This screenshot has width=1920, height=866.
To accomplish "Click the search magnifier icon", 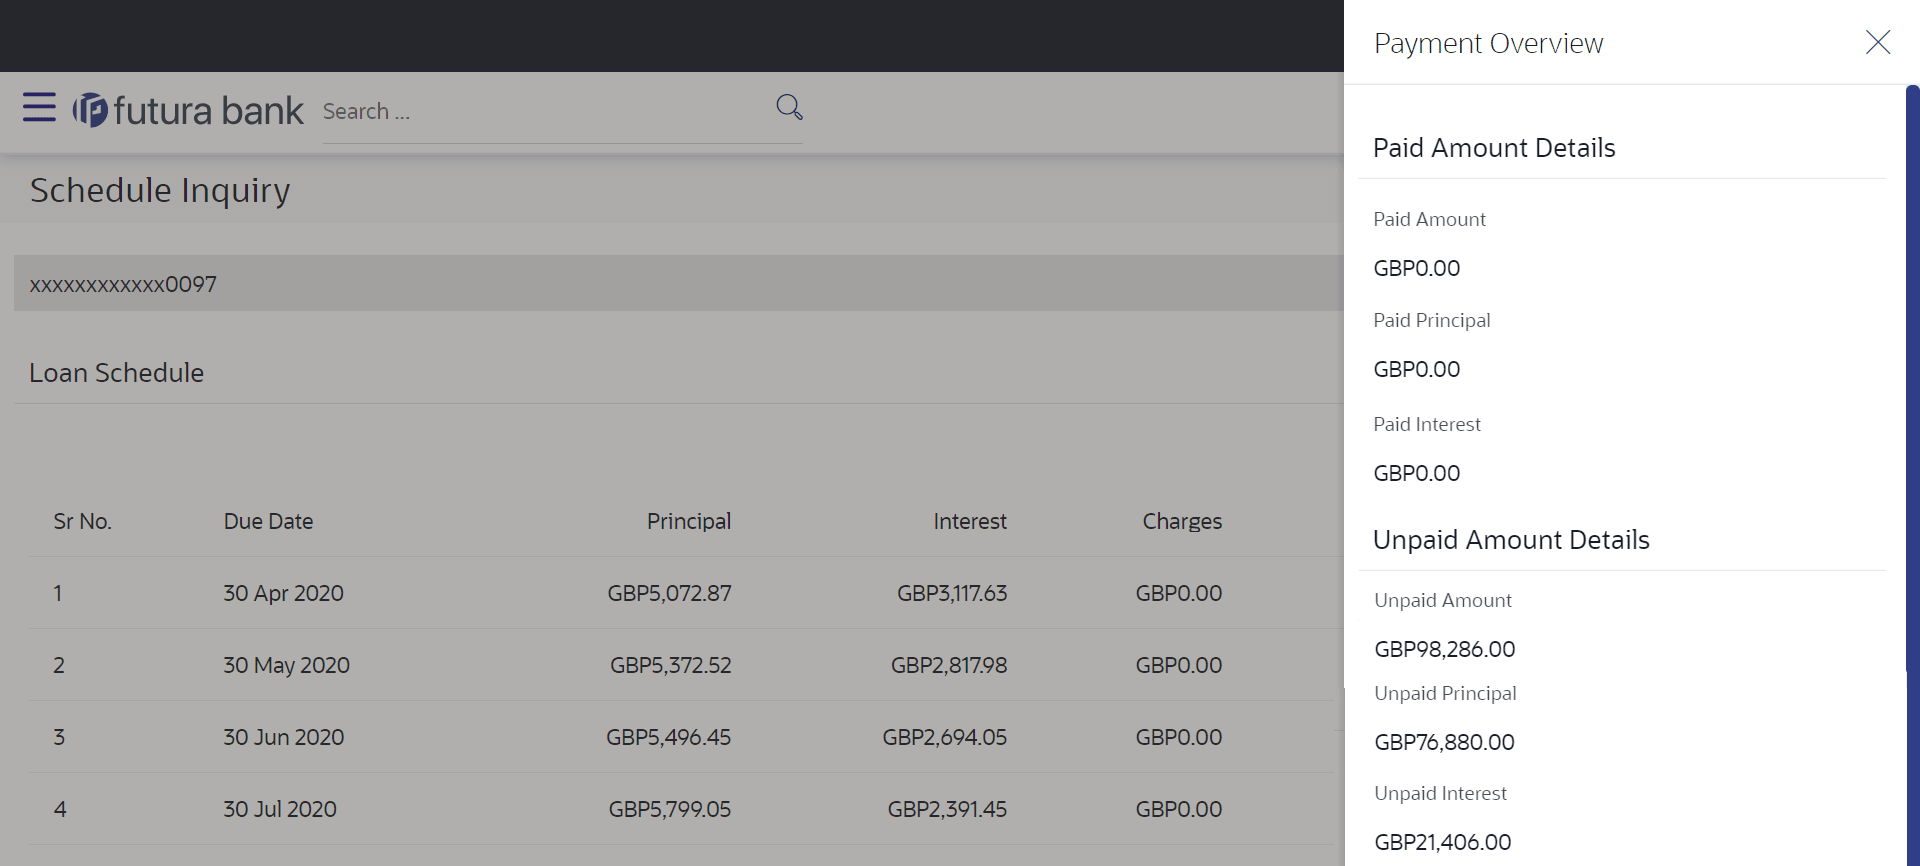I will point(789,107).
